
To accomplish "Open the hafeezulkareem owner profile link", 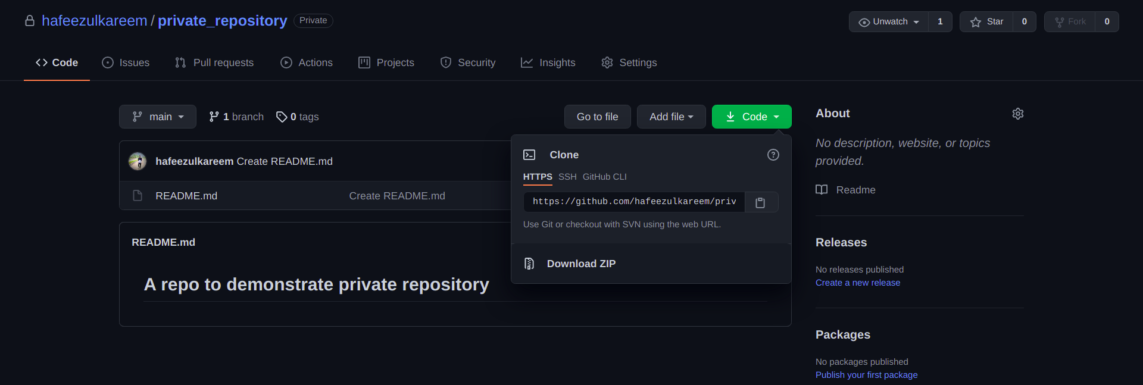I will [x=94, y=20].
